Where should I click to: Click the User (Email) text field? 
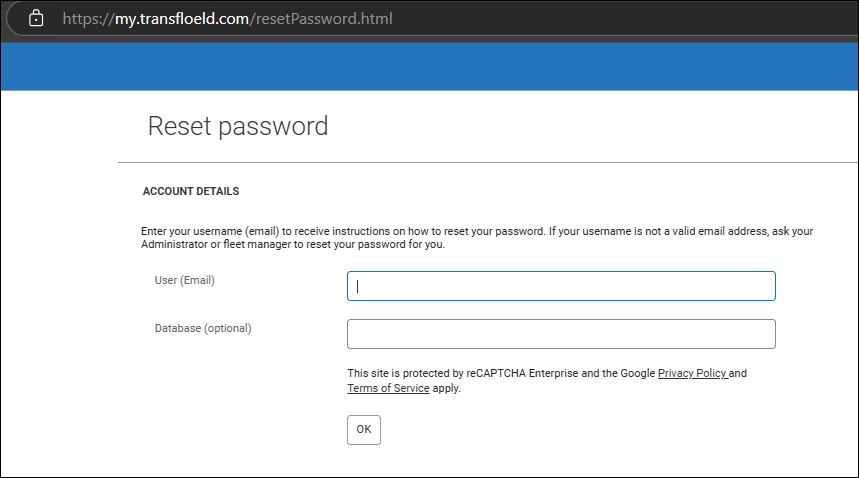click(561, 286)
